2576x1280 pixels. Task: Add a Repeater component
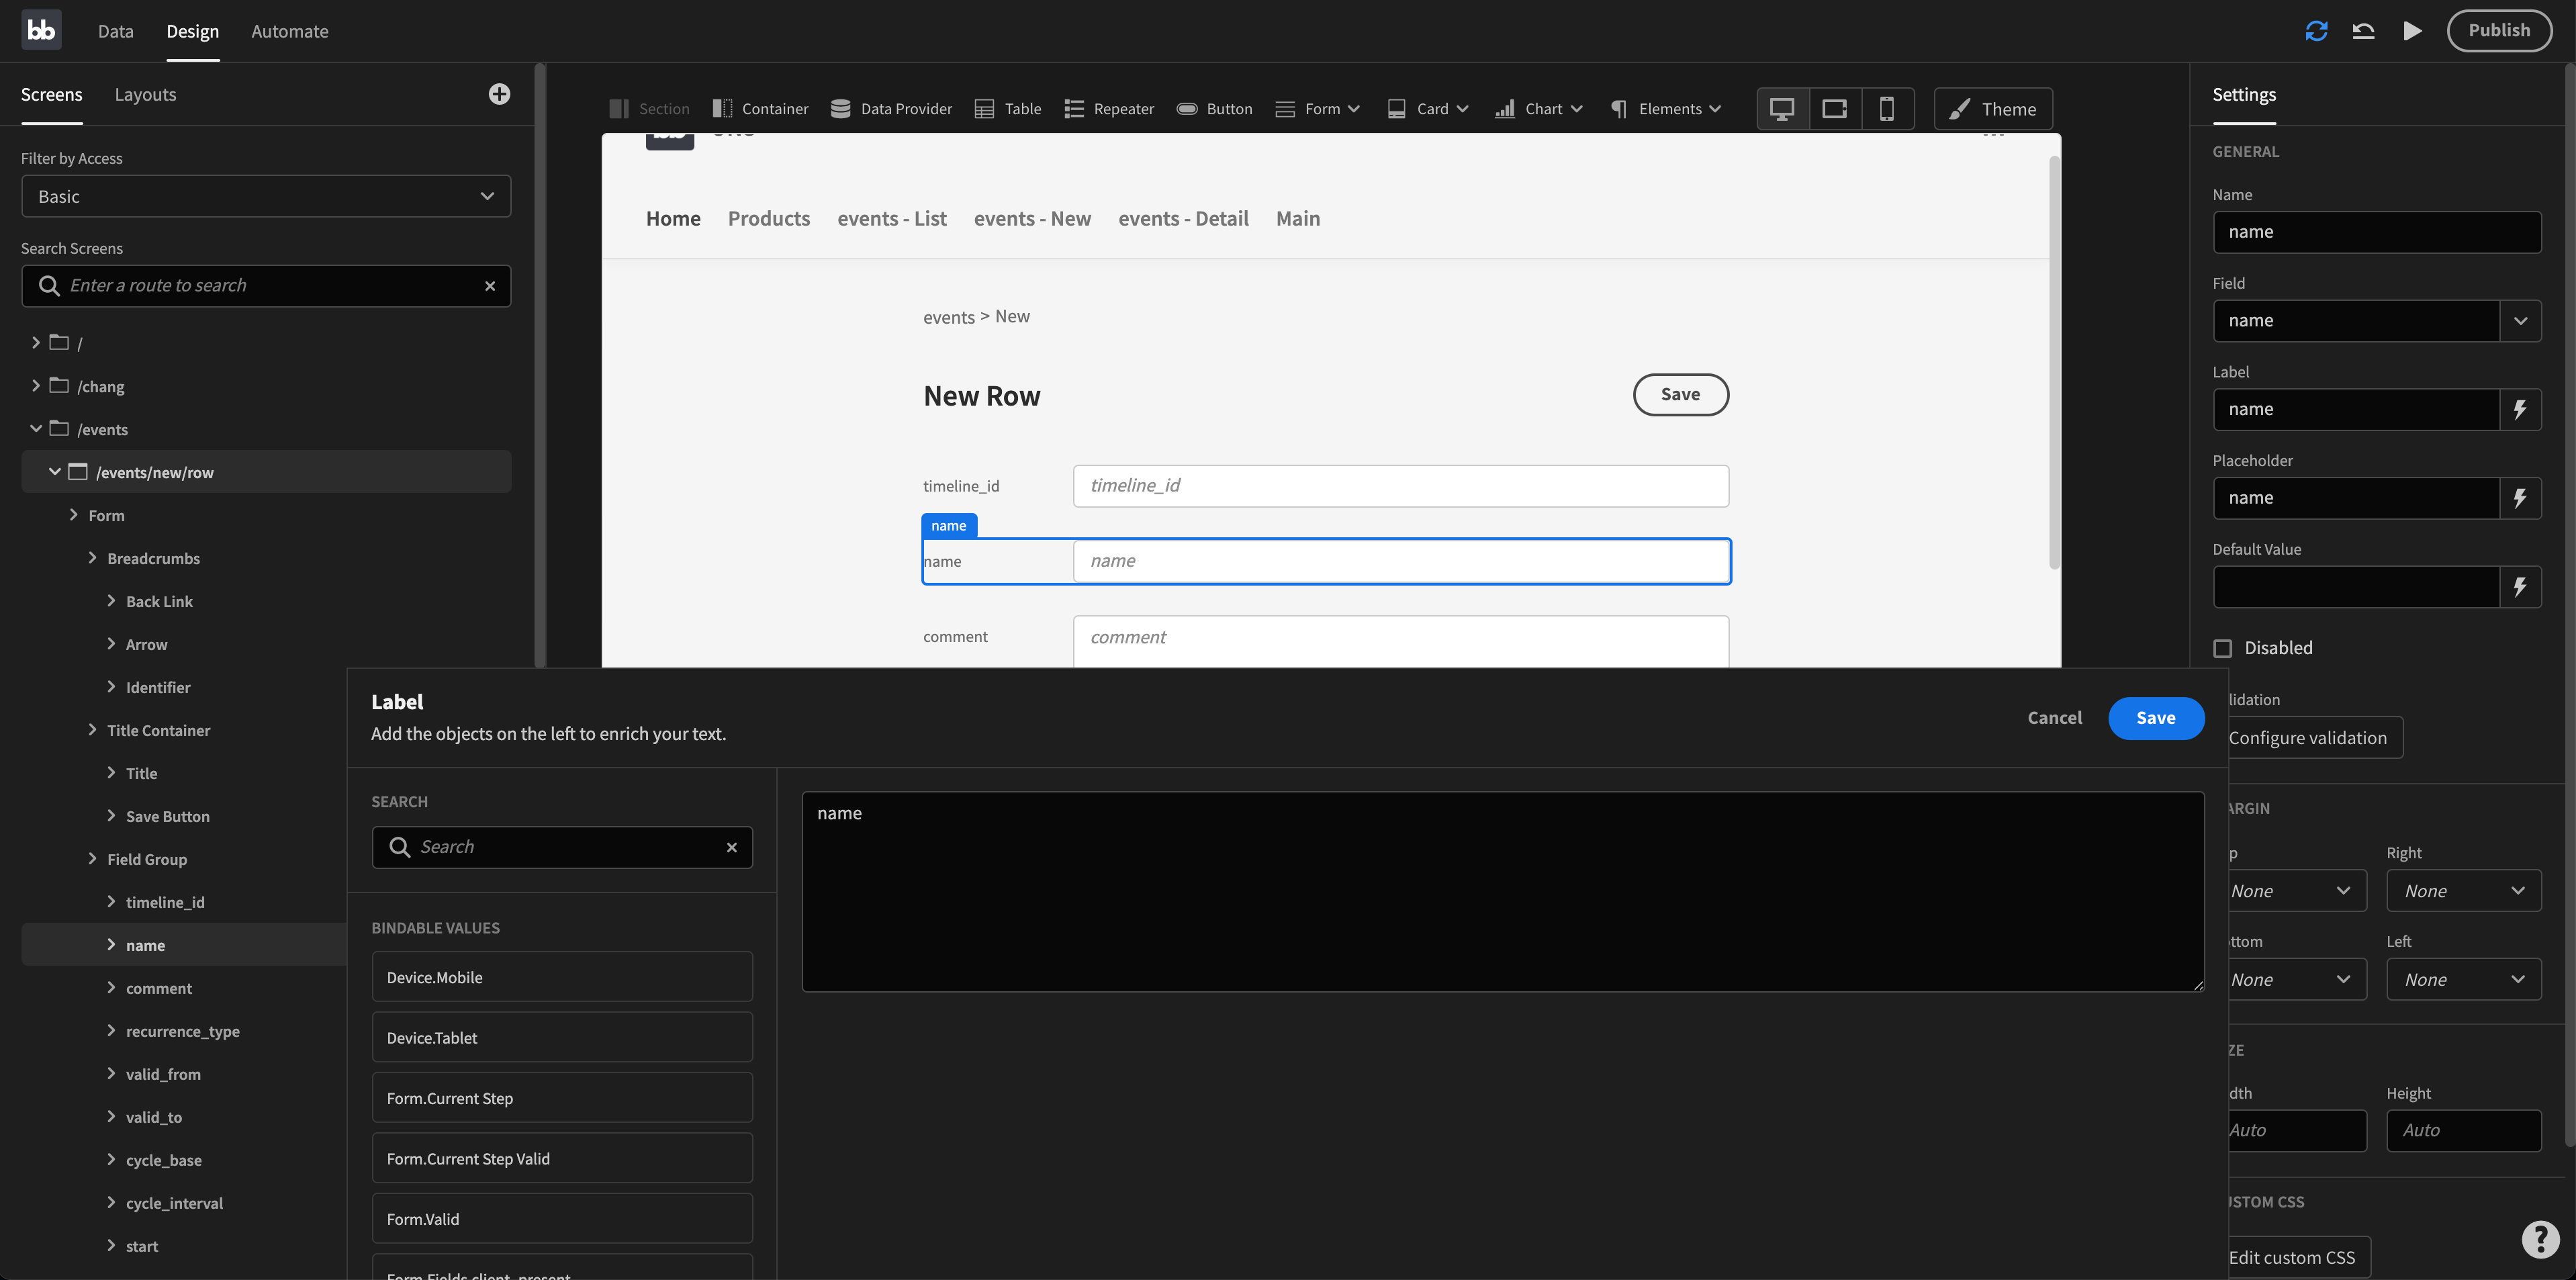pyautogui.click(x=1108, y=108)
